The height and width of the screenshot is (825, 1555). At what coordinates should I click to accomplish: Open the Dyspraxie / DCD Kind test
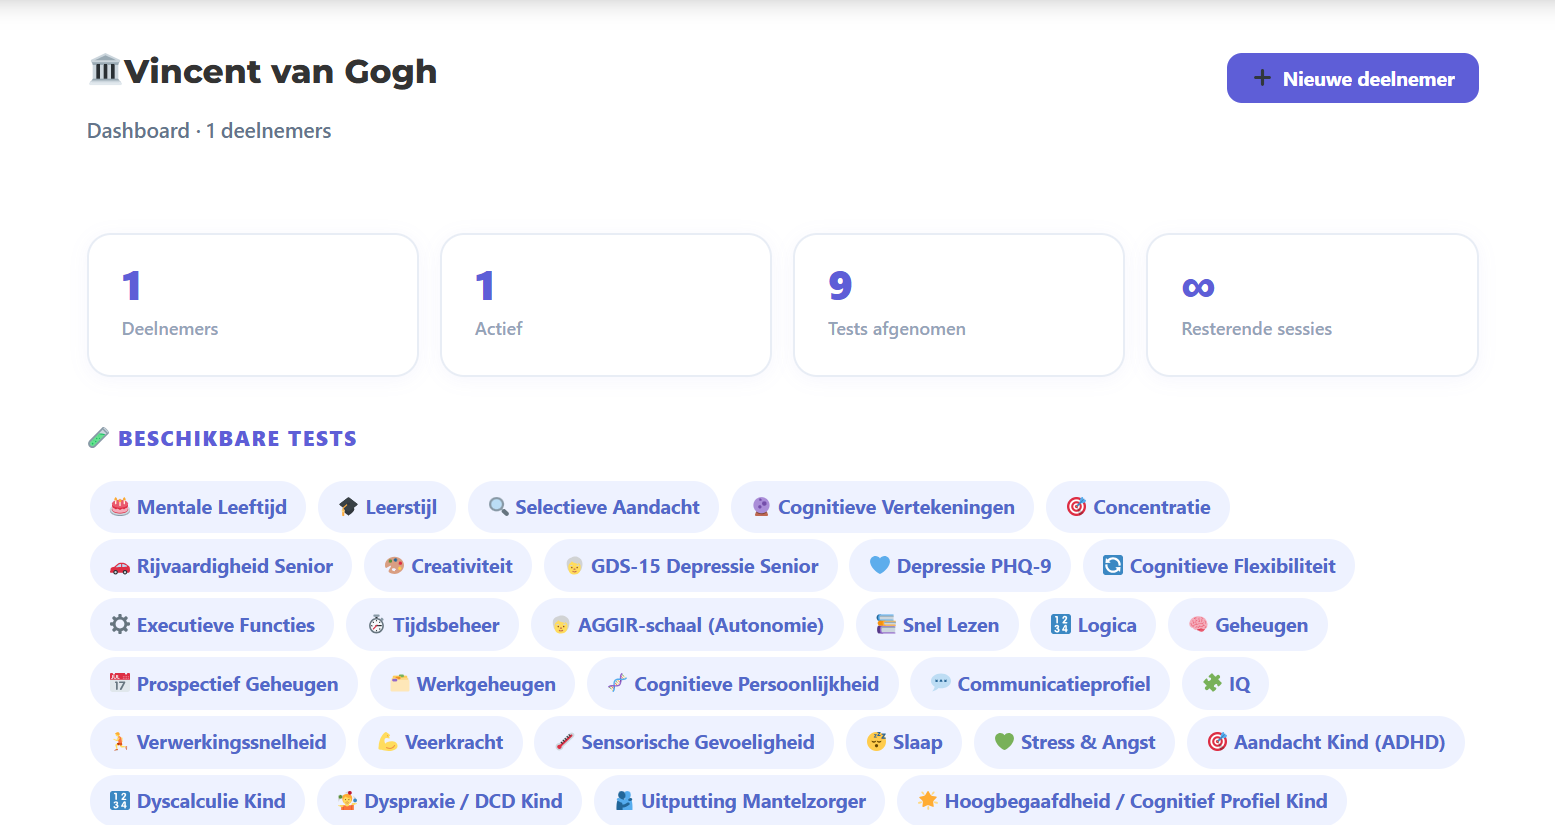pyautogui.click(x=449, y=801)
